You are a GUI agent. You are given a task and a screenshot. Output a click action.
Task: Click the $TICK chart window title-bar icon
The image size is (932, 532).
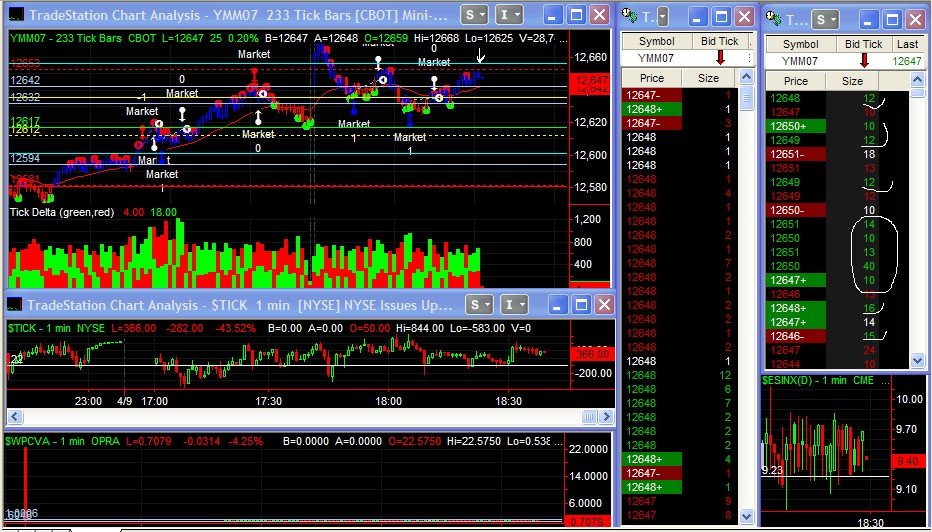[x=15, y=306]
